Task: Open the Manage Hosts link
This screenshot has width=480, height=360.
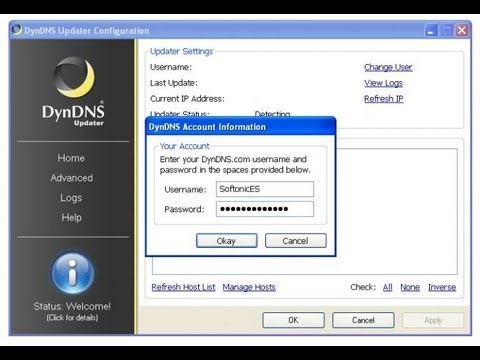Action: [x=249, y=287]
